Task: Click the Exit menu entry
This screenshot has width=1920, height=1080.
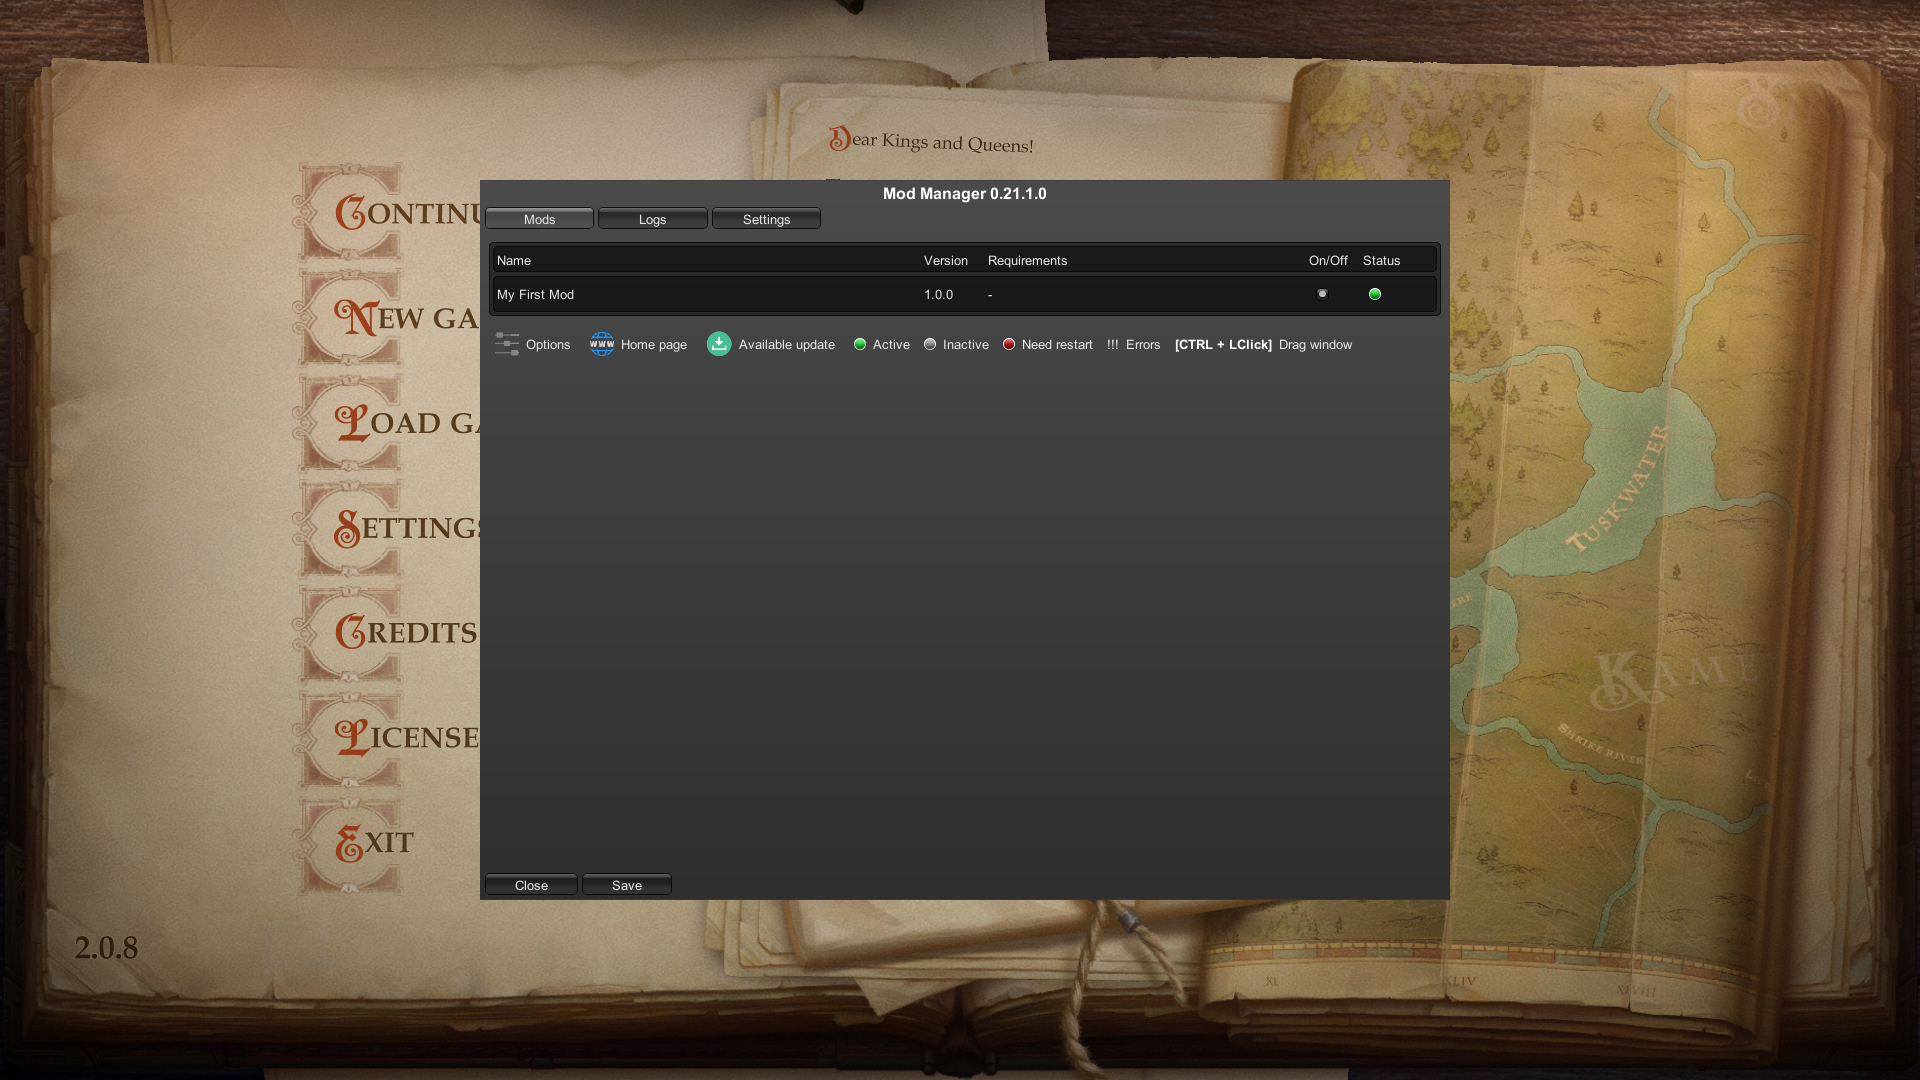Action: [374, 843]
